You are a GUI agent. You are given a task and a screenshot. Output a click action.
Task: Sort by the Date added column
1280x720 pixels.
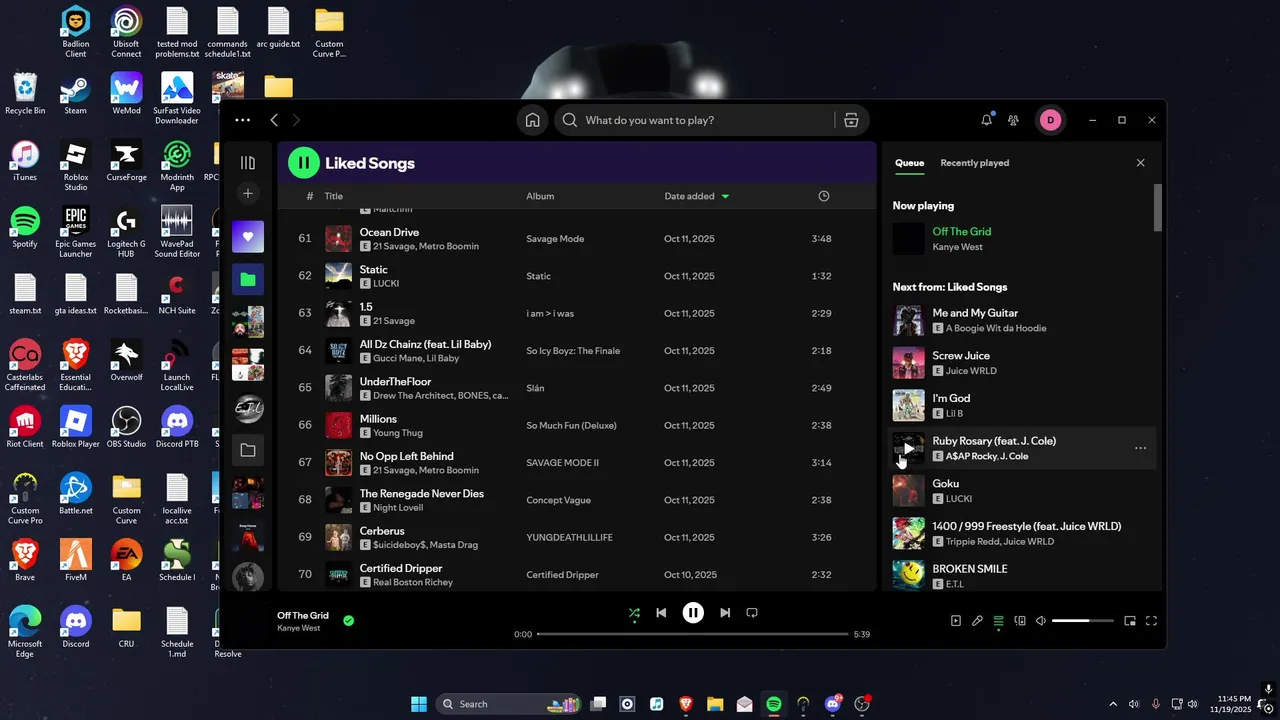click(x=697, y=196)
